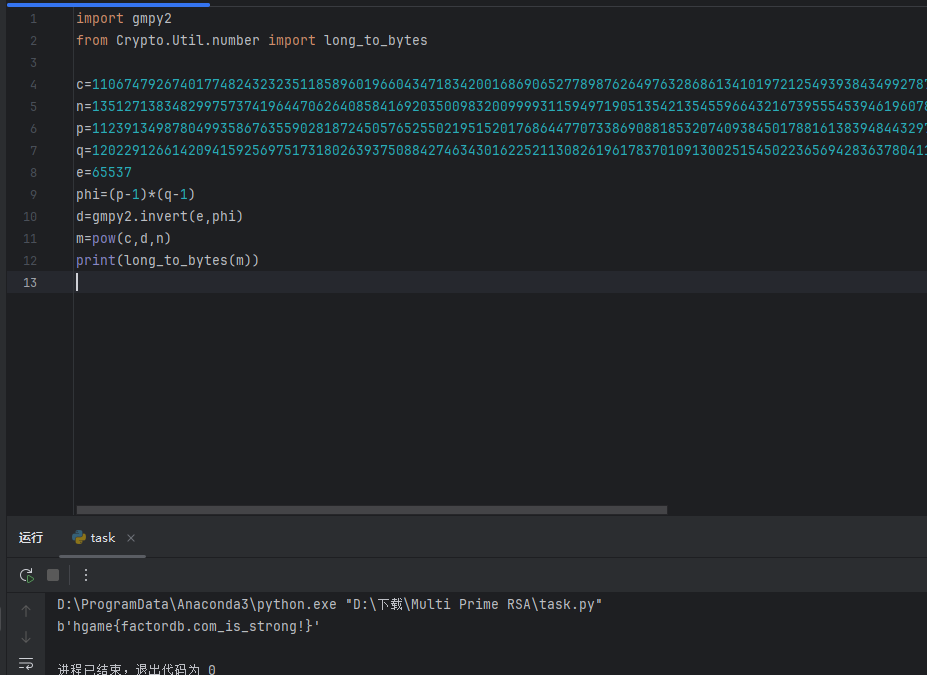Open the three-dot more options menu
The image size is (927, 675).
[85, 574]
